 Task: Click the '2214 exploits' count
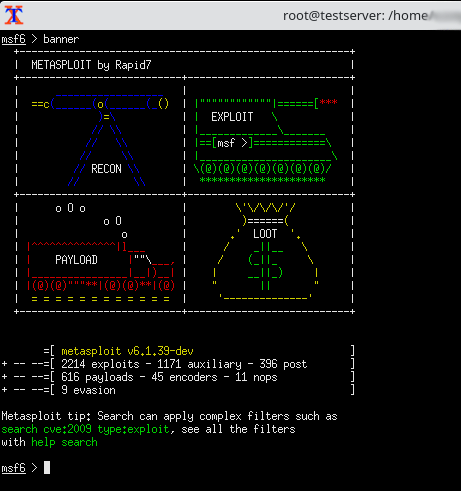(x=100, y=364)
